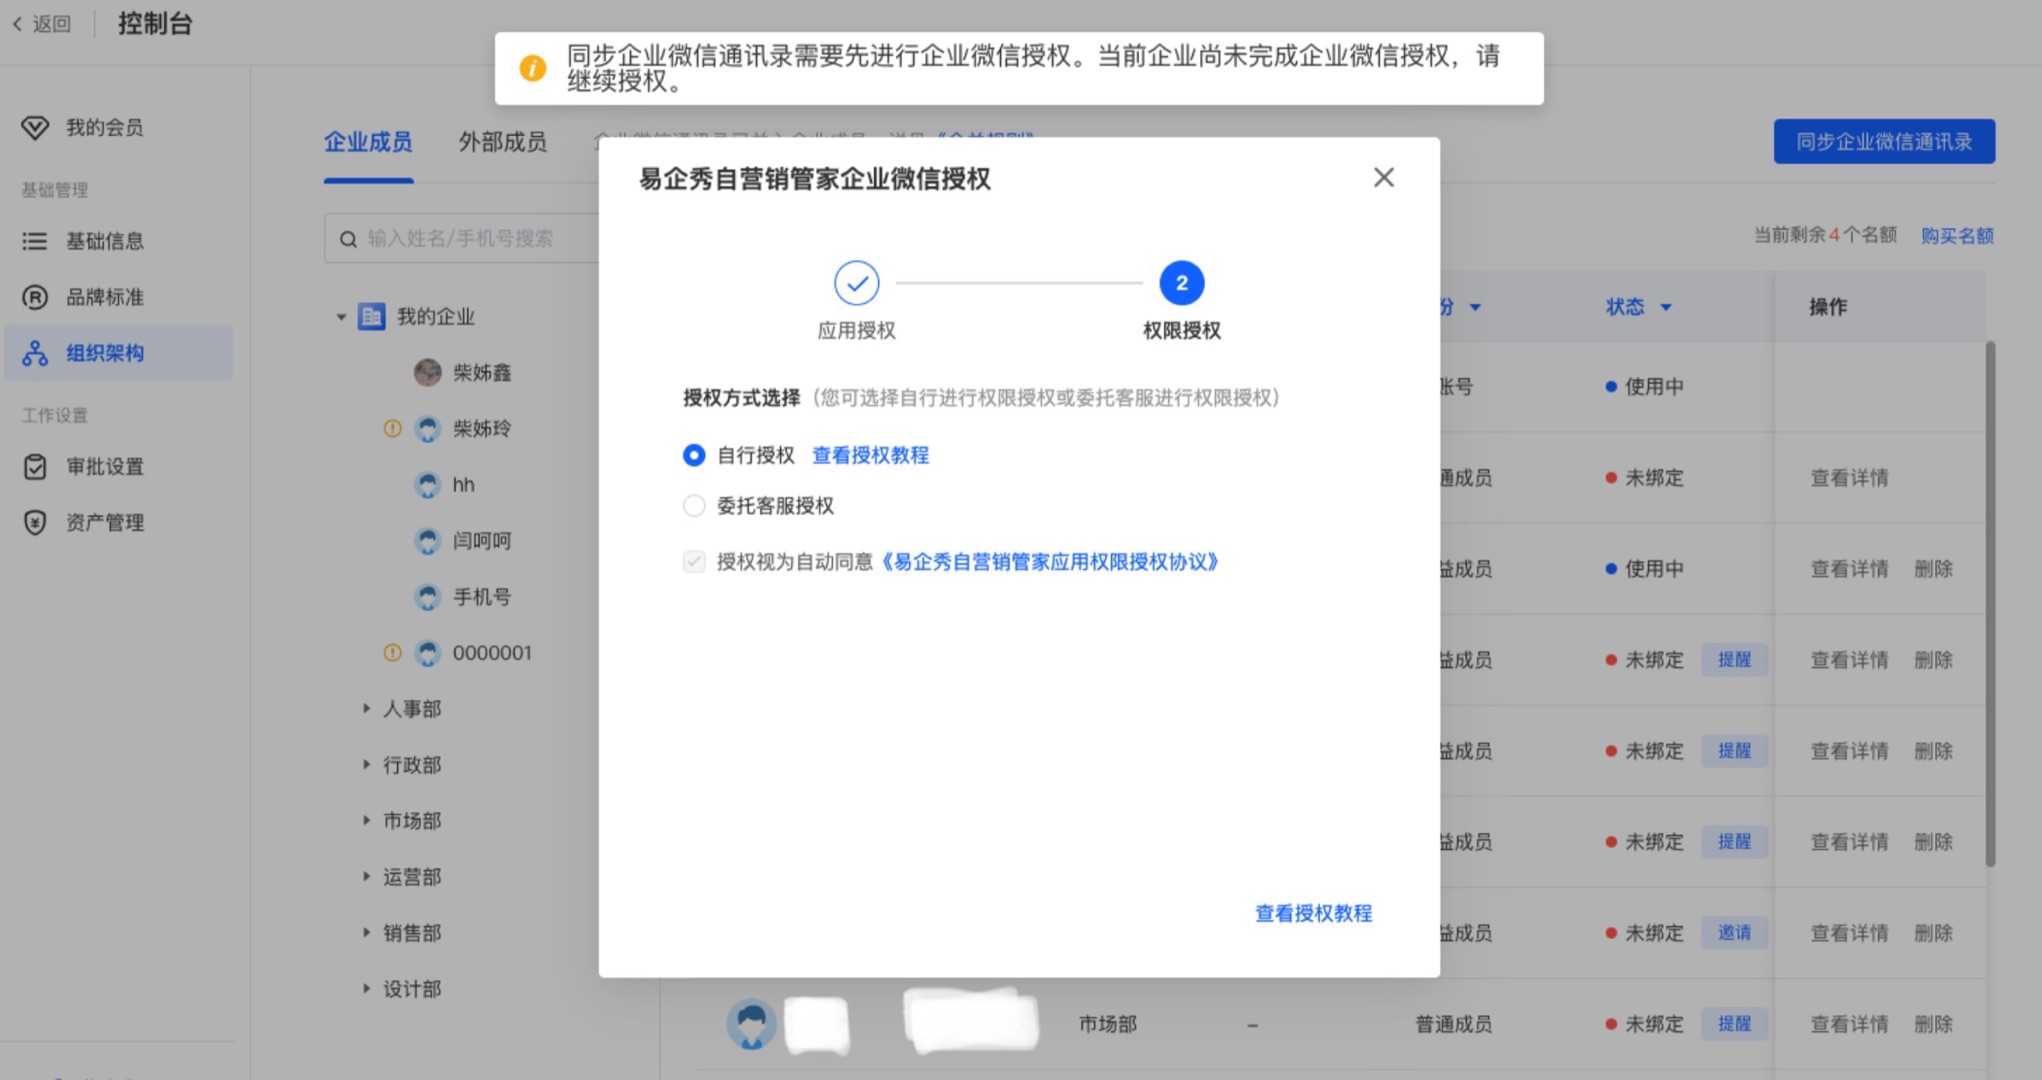Open 审批设置 in the sidebar
The image size is (2042, 1080).
(104, 467)
